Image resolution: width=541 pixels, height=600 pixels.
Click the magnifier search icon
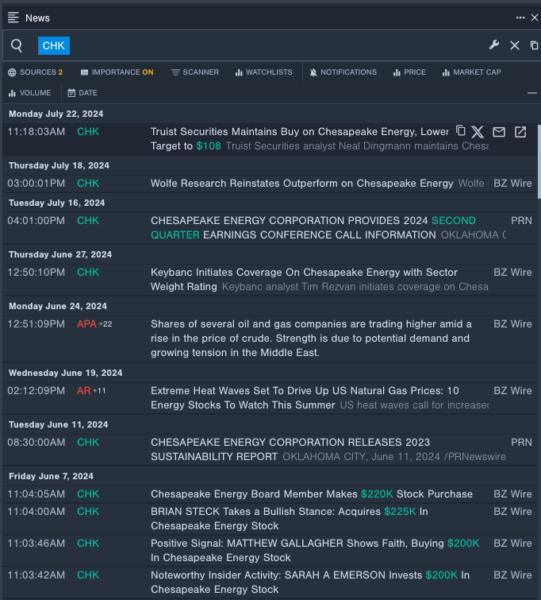coord(16,46)
